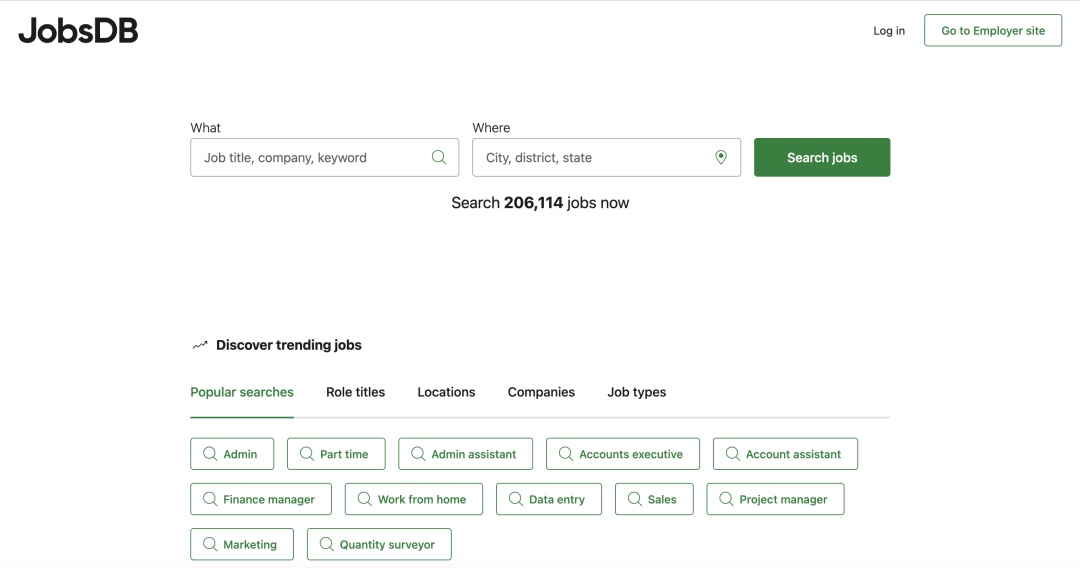This screenshot has height=568, width=1080.
Task: Click the trending arrow icon beside Discover
Action: click(x=200, y=345)
